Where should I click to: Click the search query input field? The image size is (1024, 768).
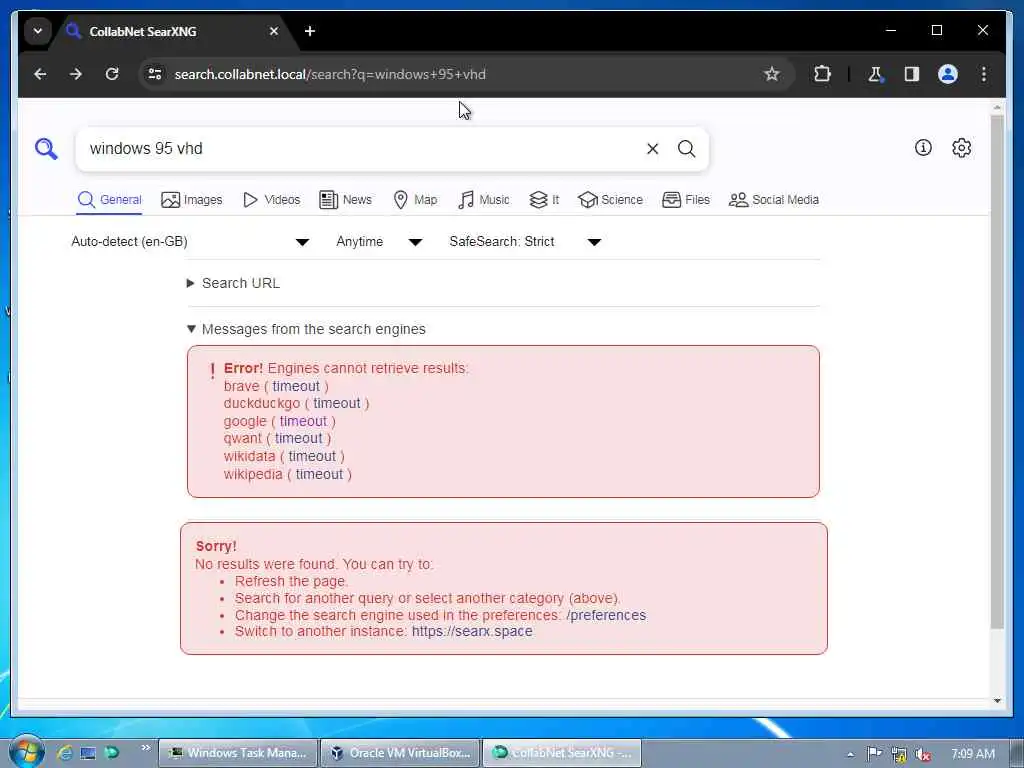(x=362, y=149)
